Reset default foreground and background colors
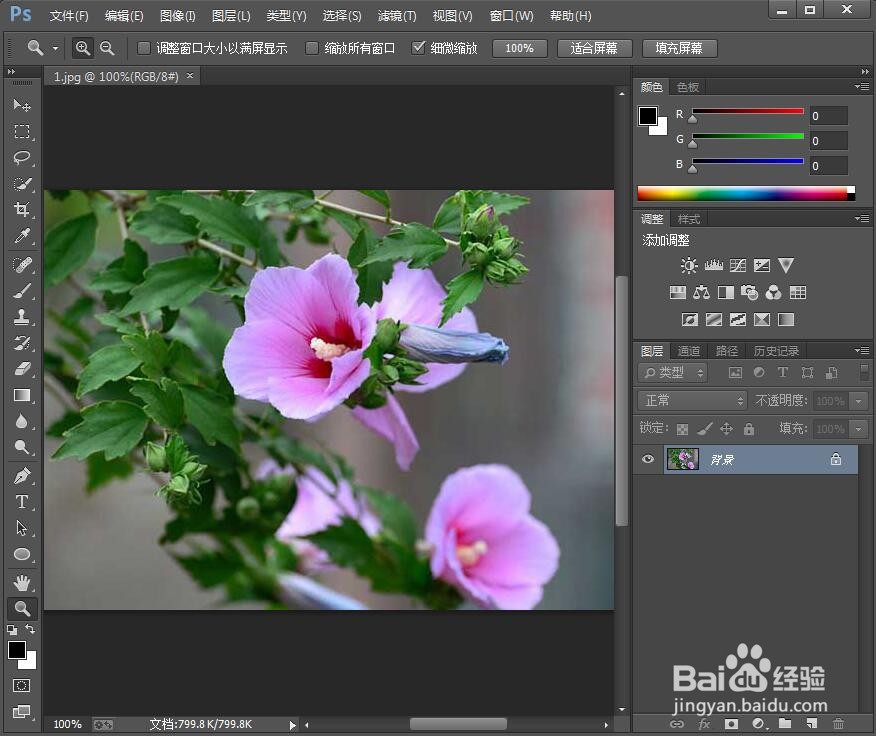 click(12, 630)
